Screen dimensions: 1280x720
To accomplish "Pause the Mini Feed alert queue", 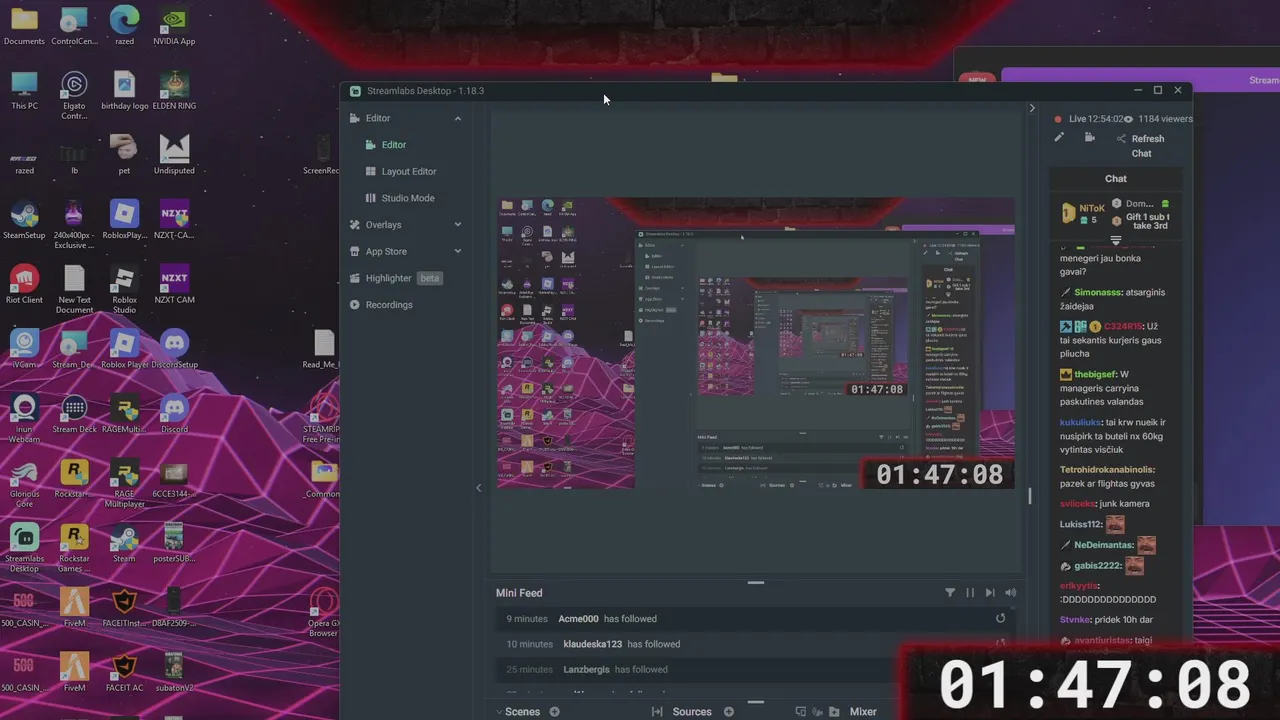I will pos(970,593).
